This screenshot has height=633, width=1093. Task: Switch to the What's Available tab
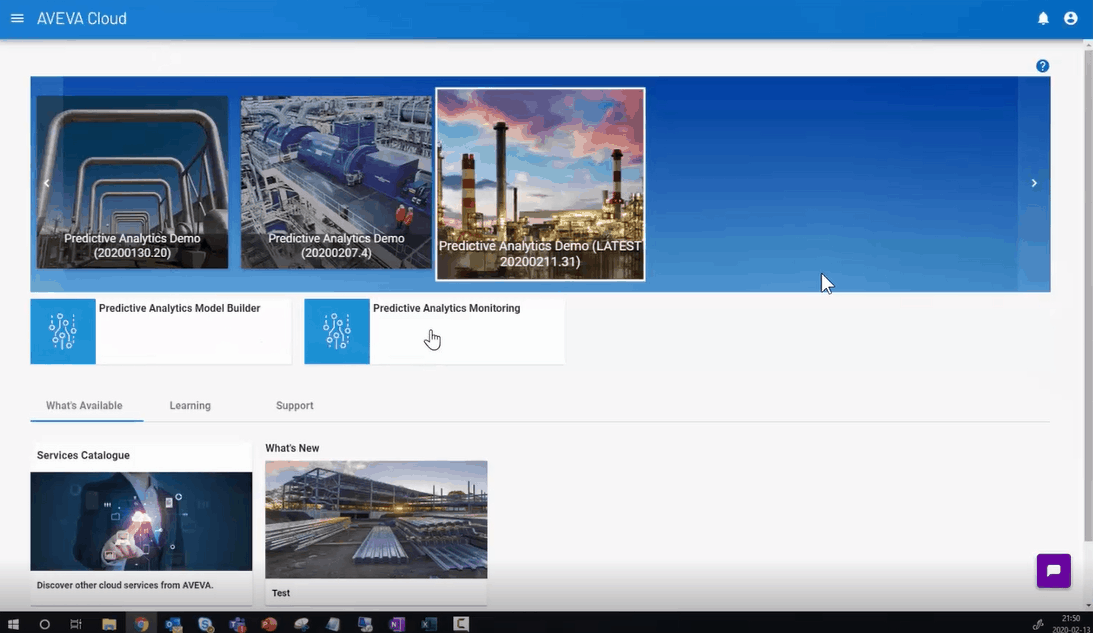(x=84, y=406)
